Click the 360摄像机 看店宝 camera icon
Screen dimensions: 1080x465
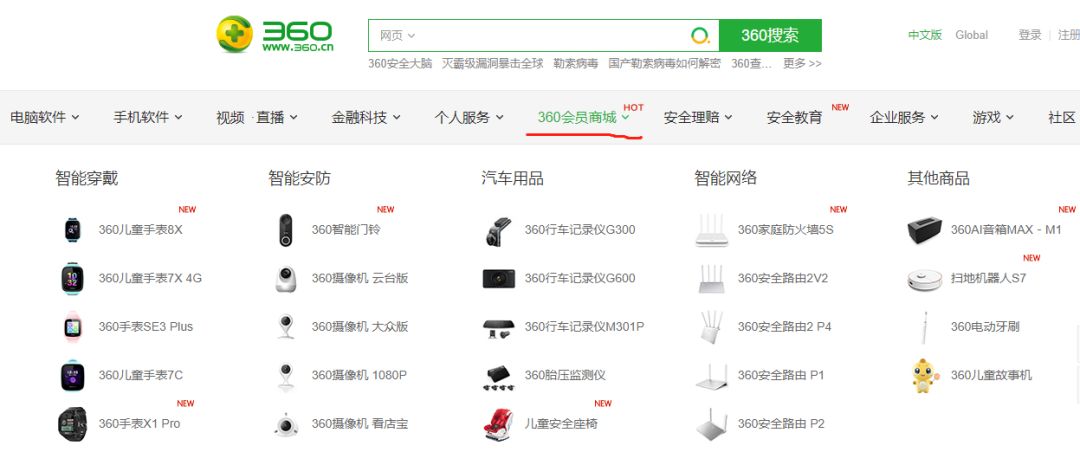point(286,424)
